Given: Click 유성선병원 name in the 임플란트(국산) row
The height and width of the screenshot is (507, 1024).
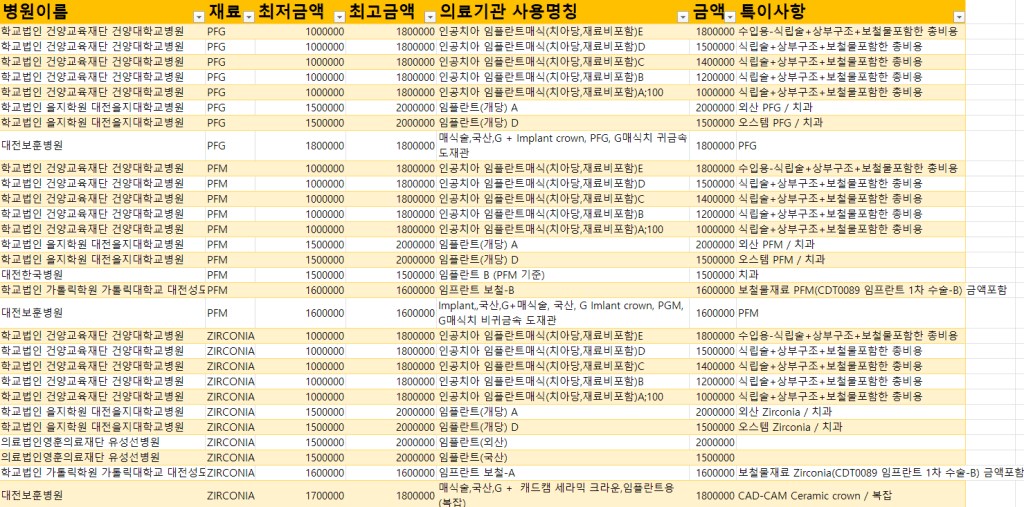Looking at the screenshot, I should [103, 457].
